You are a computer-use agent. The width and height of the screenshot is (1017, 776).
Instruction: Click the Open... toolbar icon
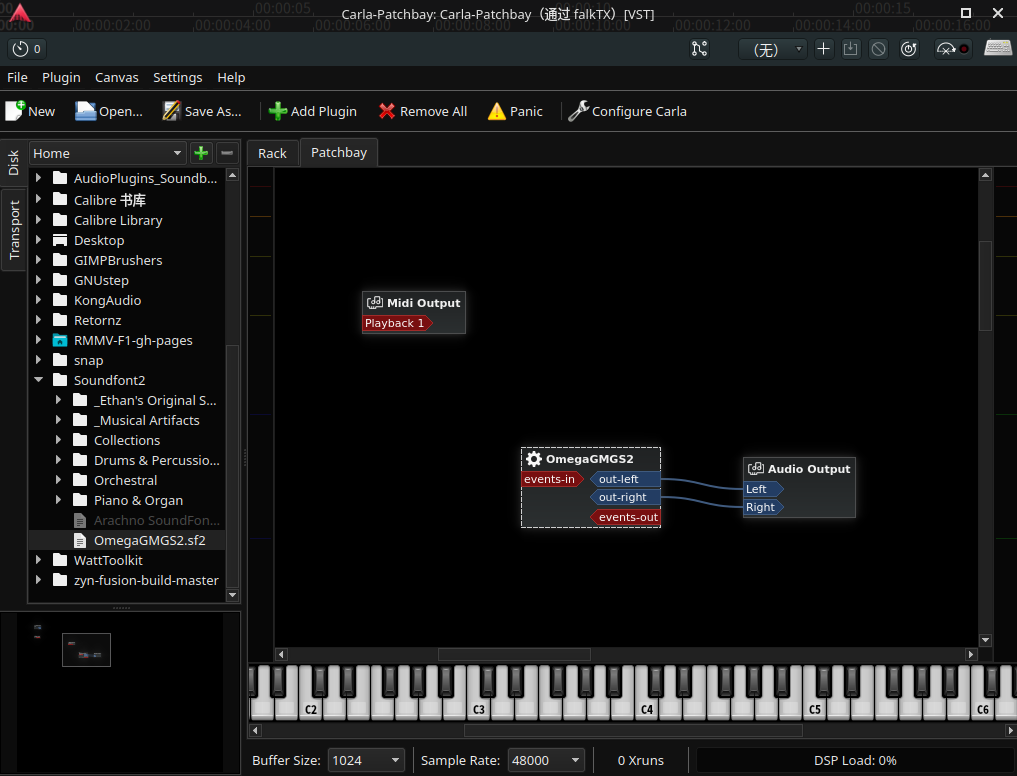[x=85, y=111]
